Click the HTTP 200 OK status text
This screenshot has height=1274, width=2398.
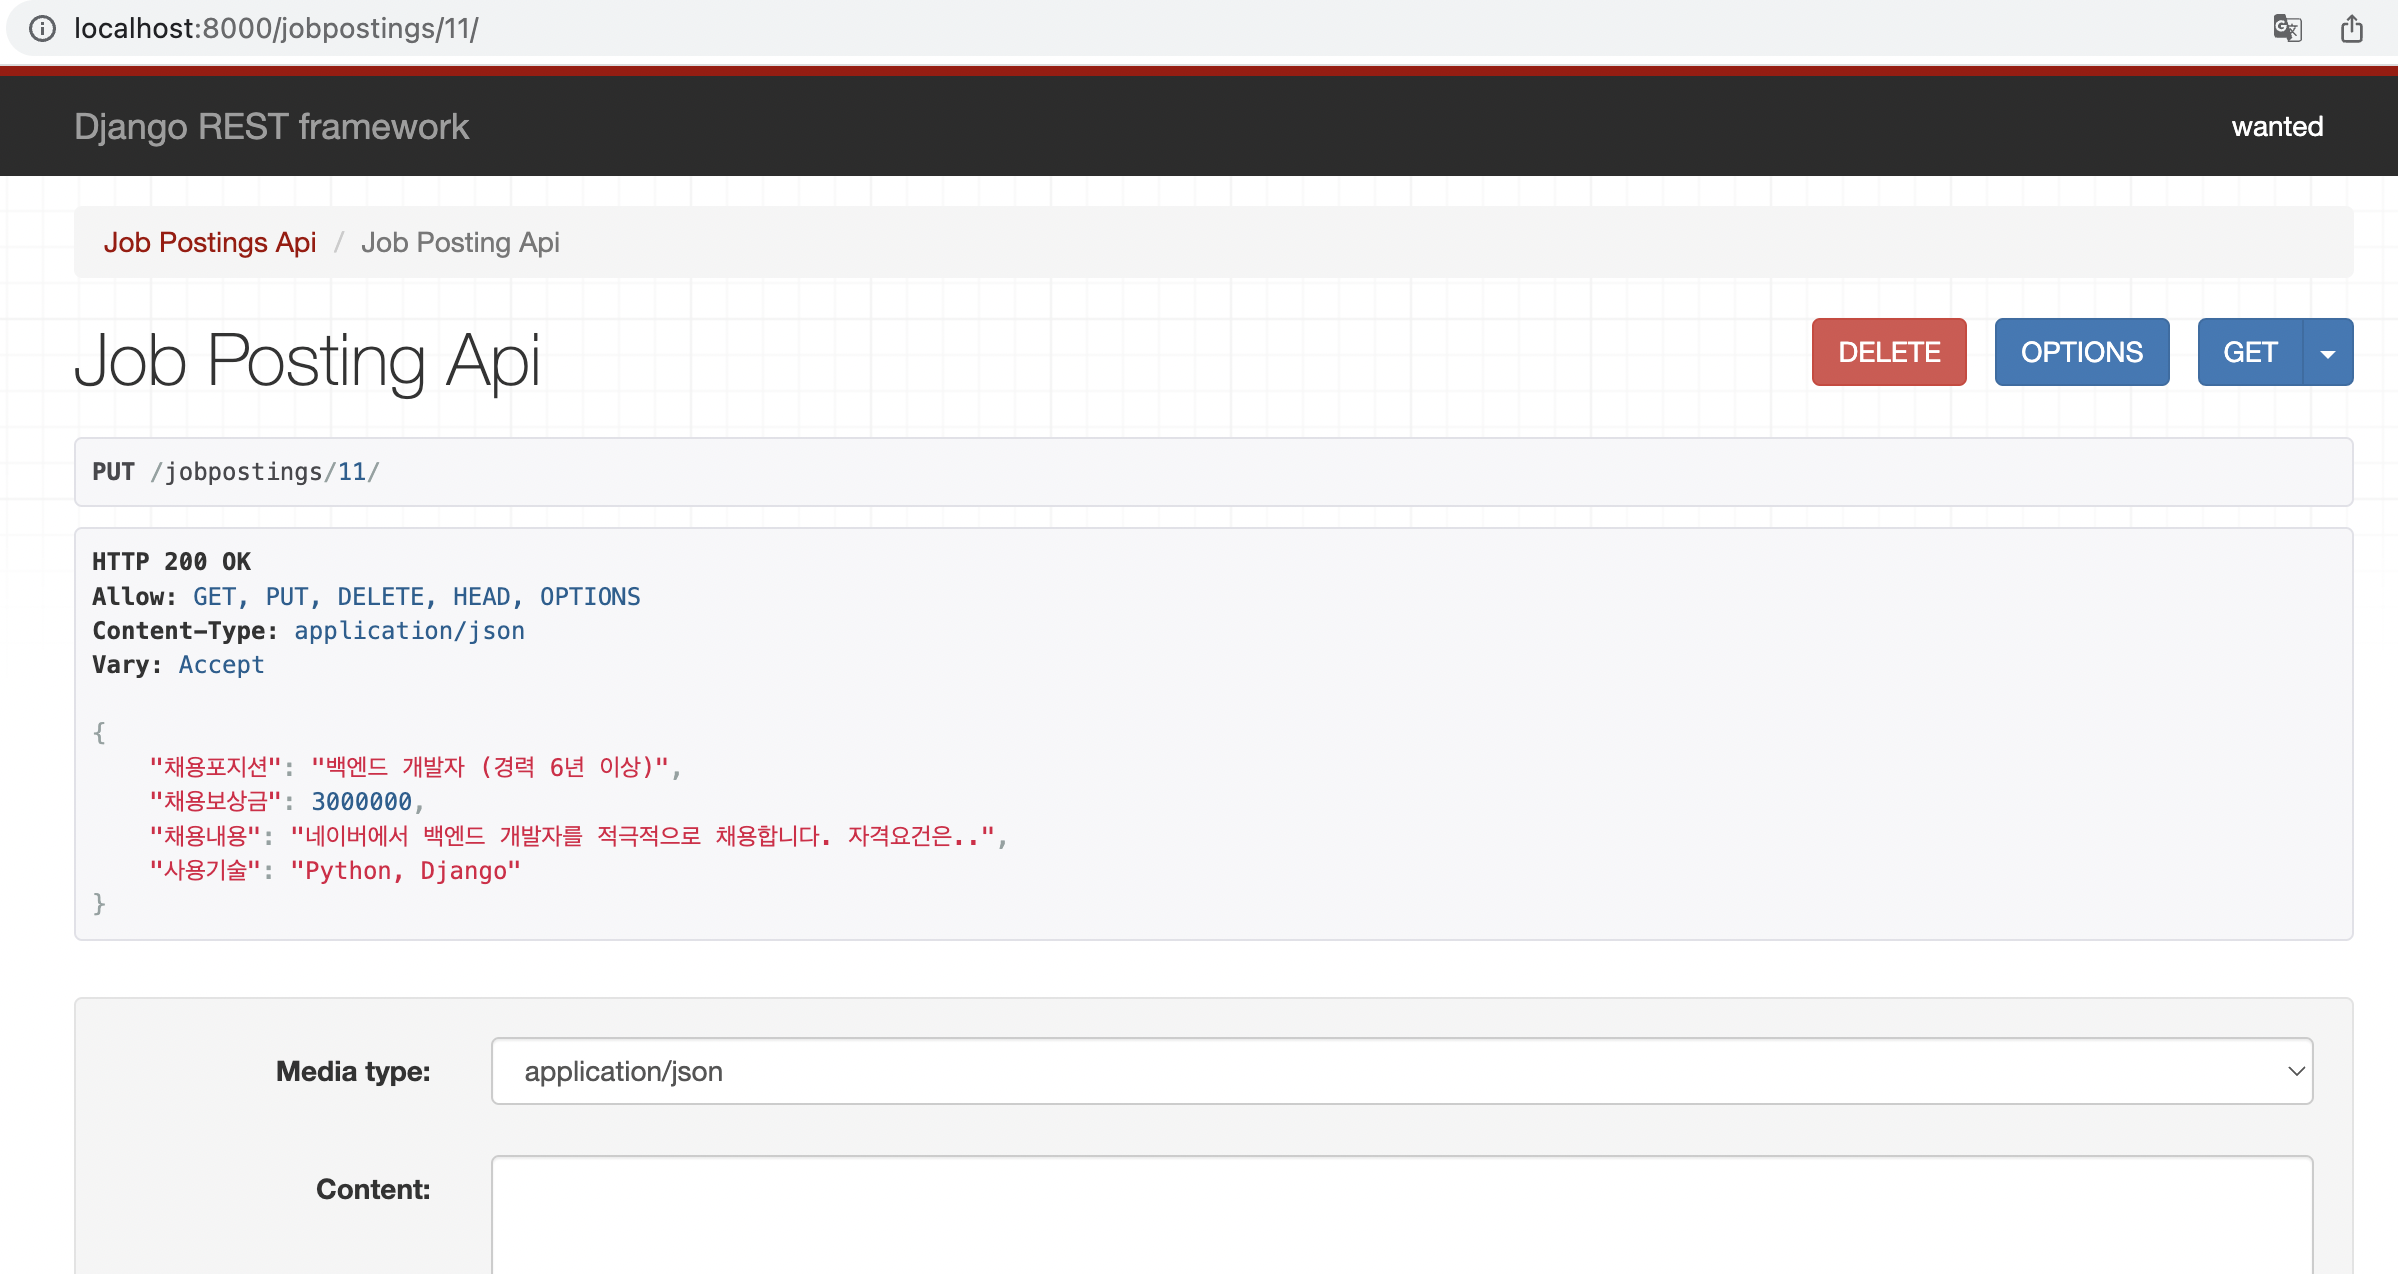pyautogui.click(x=172, y=562)
